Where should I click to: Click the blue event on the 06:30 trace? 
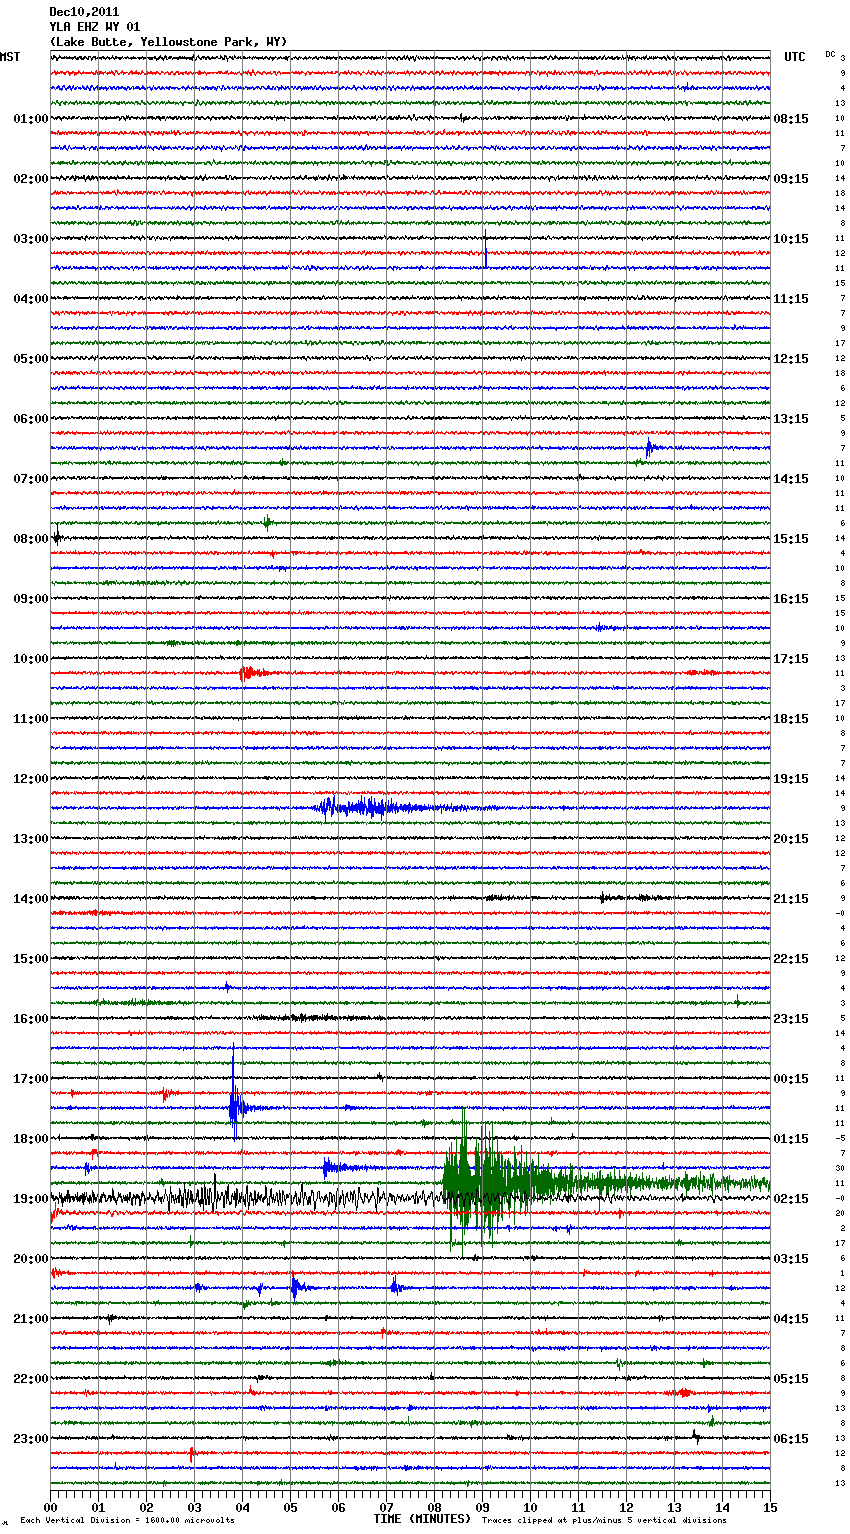click(649, 448)
